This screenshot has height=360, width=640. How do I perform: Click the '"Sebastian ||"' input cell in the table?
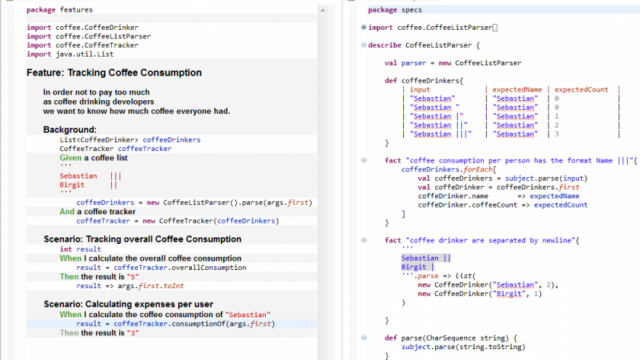click(x=439, y=125)
